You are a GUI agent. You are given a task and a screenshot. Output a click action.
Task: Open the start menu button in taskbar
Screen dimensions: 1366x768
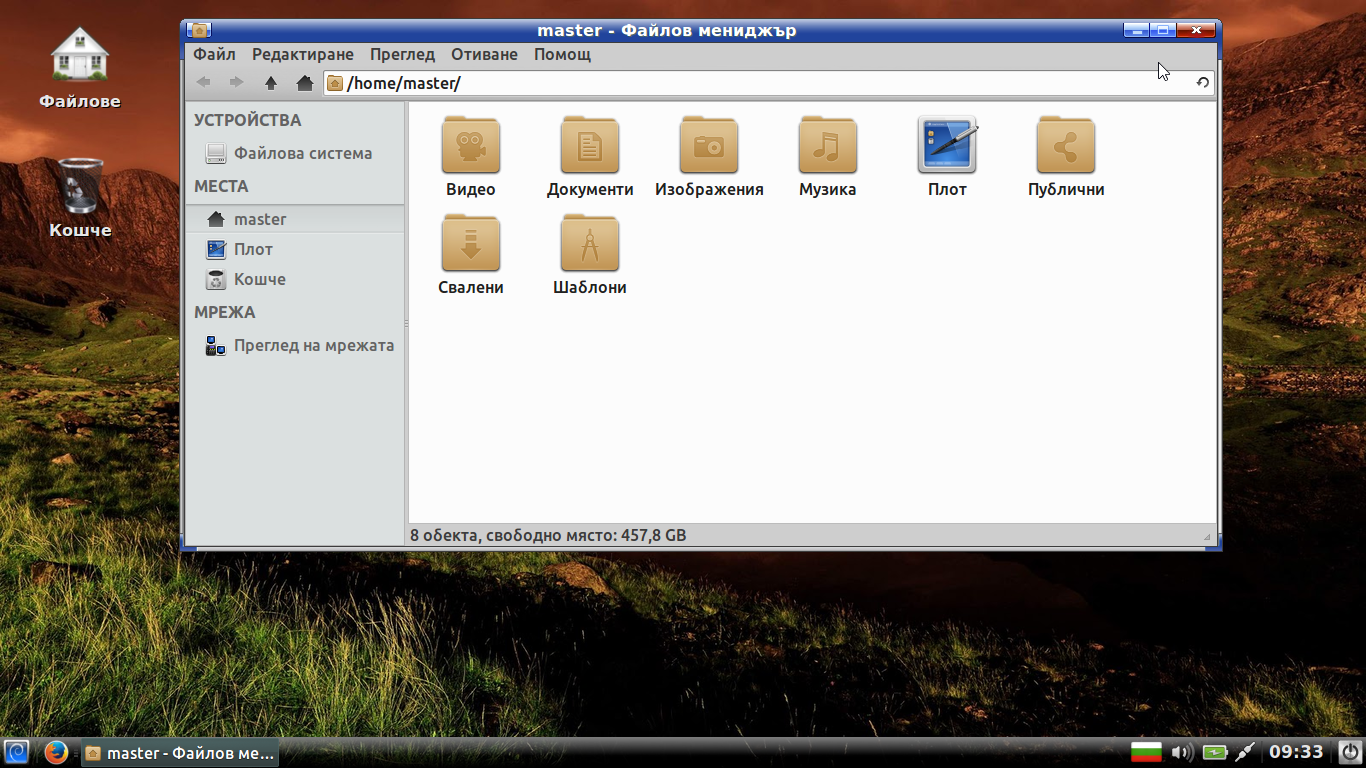click(17, 752)
